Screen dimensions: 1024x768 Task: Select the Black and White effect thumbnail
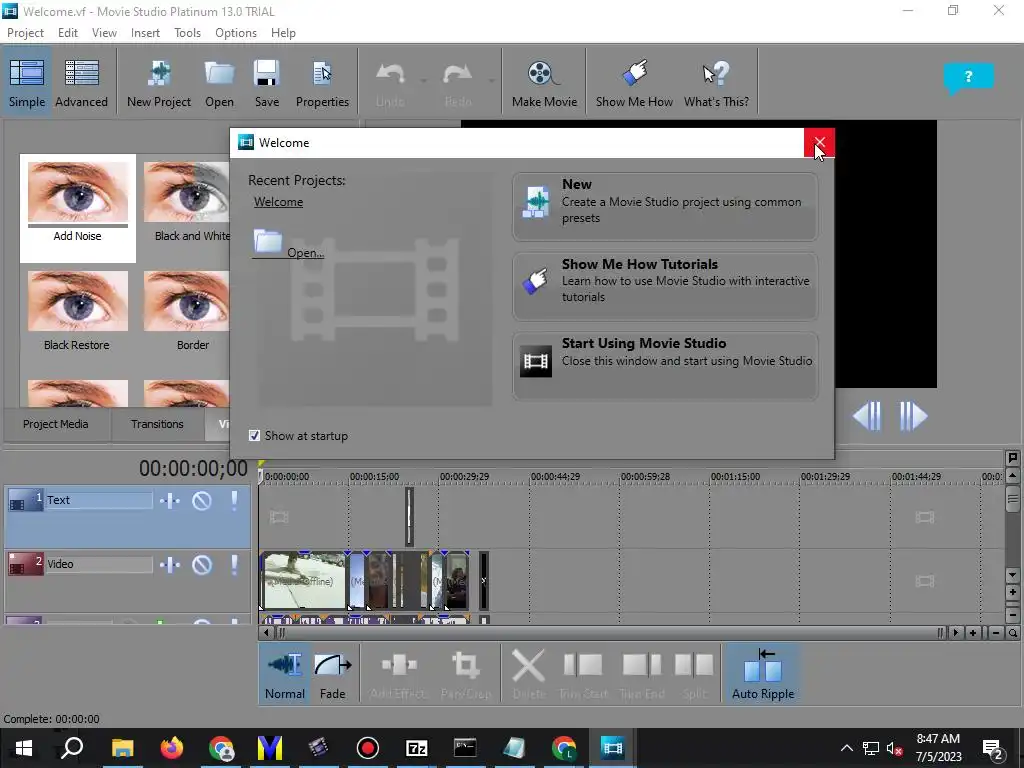pos(187,202)
